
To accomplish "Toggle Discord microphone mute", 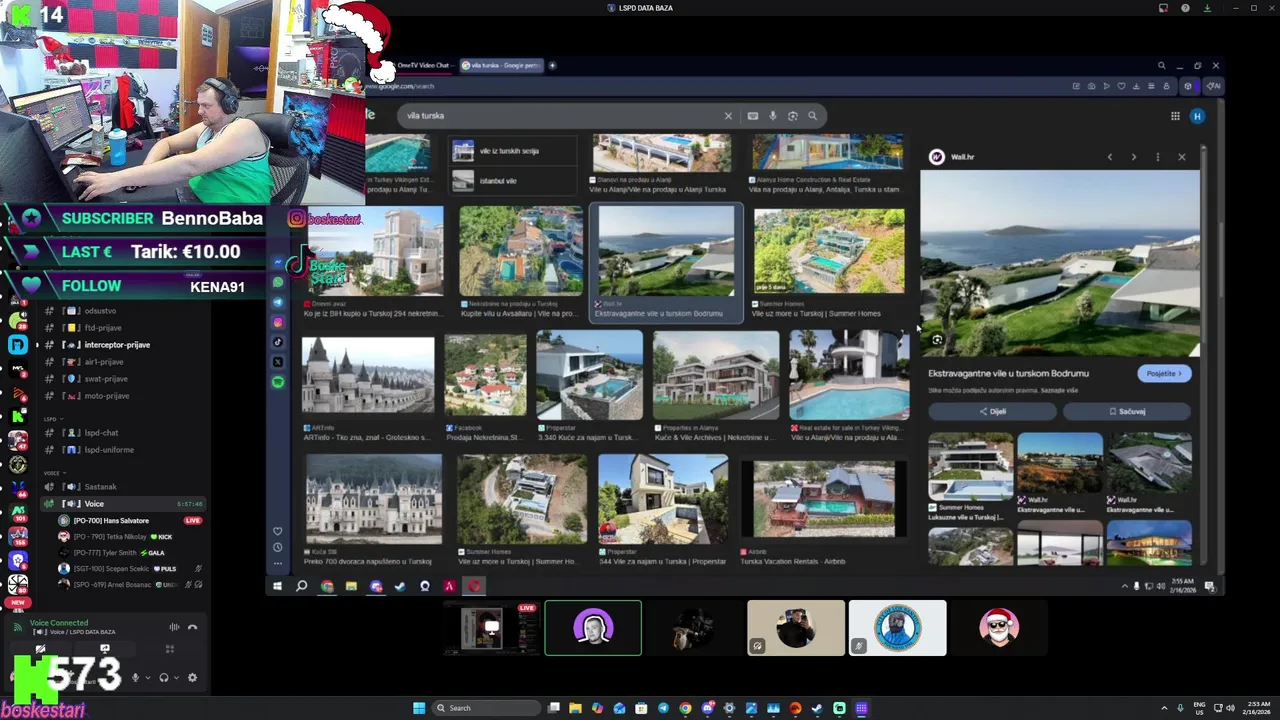I will pyautogui.click(x=135, y=677).
